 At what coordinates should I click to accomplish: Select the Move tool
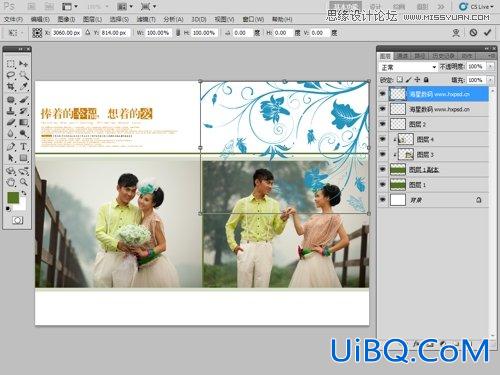tap(23, 64)
